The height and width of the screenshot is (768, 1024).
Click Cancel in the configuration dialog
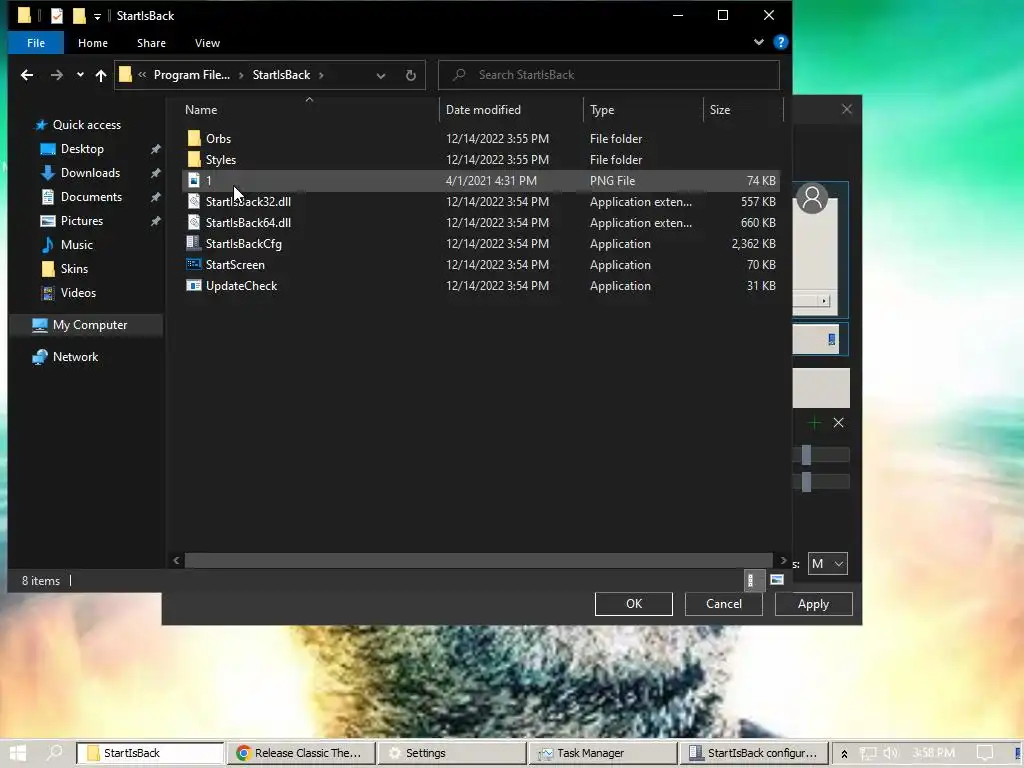(x=724, y=604)
